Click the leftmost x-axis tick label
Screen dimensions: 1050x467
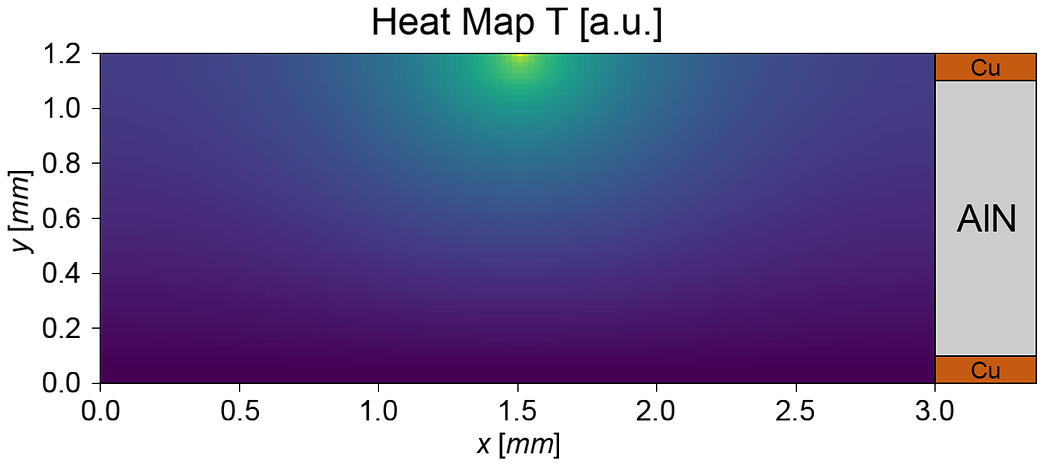[x=100, y=410]
